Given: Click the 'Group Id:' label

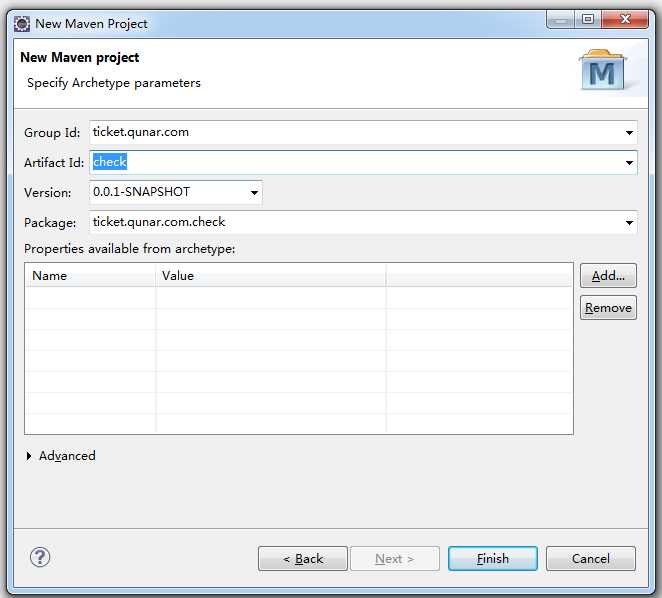Looking at the screenshot, I should point(52,133).
